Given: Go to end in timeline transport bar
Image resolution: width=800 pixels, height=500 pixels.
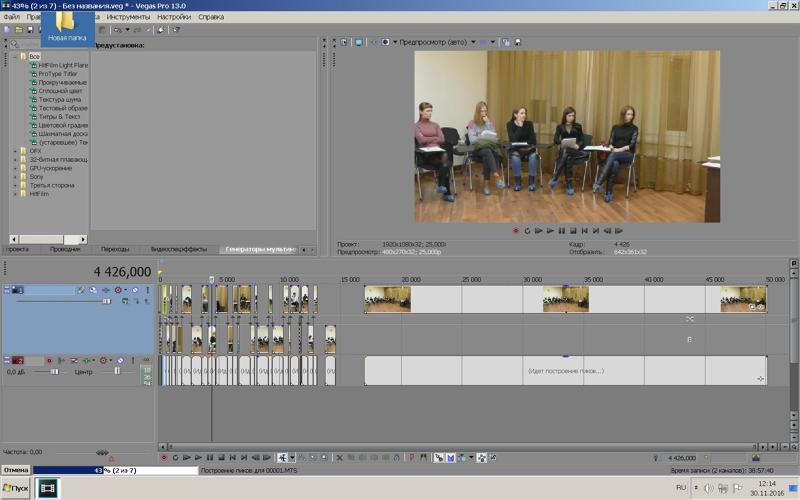Looking at the screenshot, I should click(x=244, y=458).
